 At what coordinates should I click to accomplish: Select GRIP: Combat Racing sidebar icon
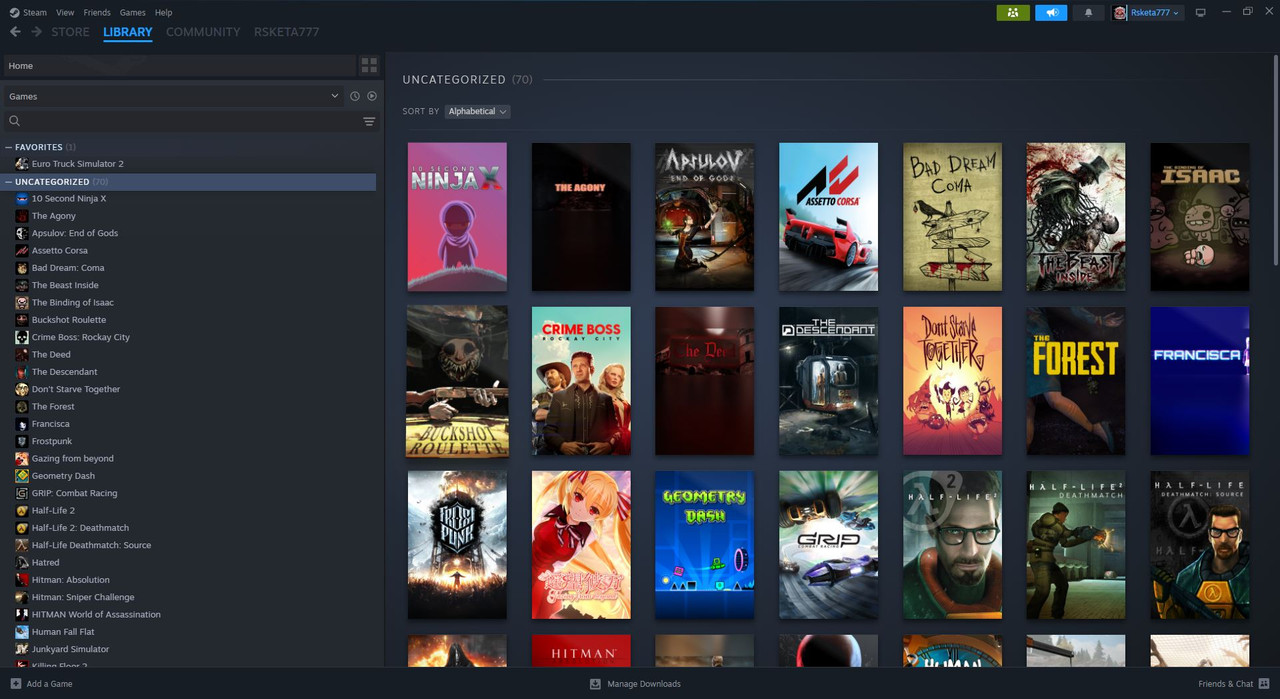tap(22, 493)
